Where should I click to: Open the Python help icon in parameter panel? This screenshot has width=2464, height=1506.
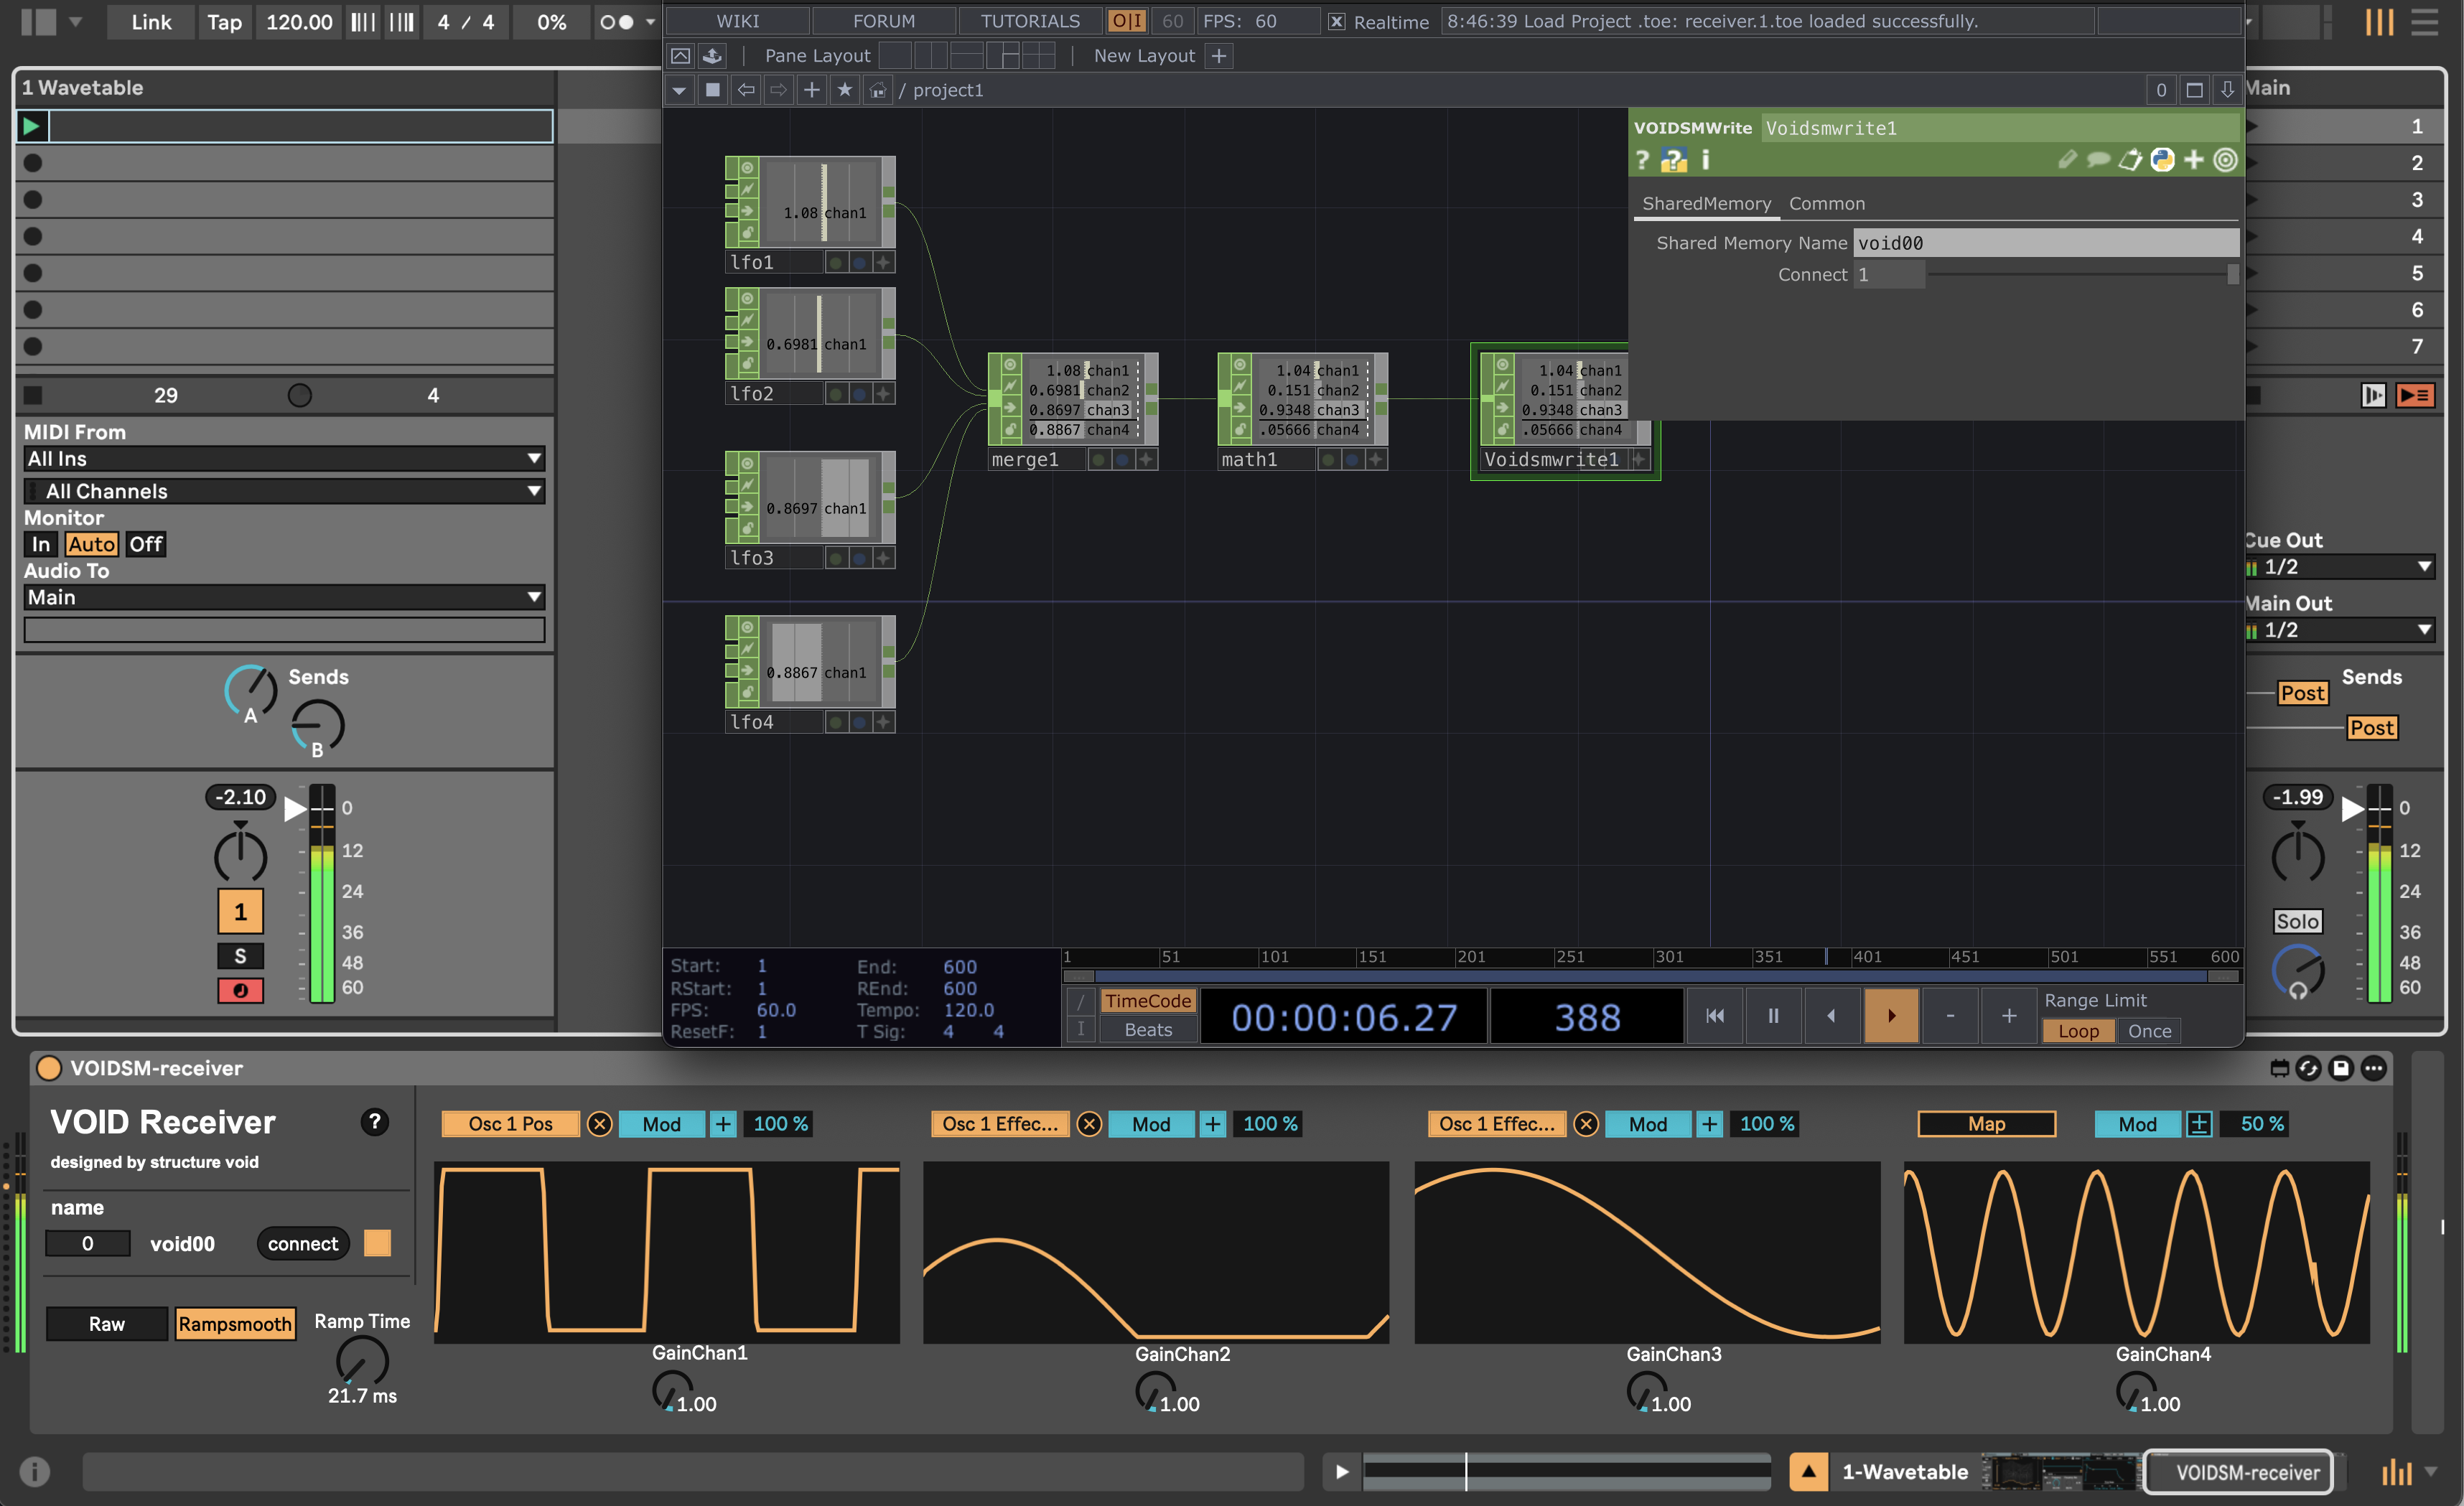click(x=1673, y=160)
